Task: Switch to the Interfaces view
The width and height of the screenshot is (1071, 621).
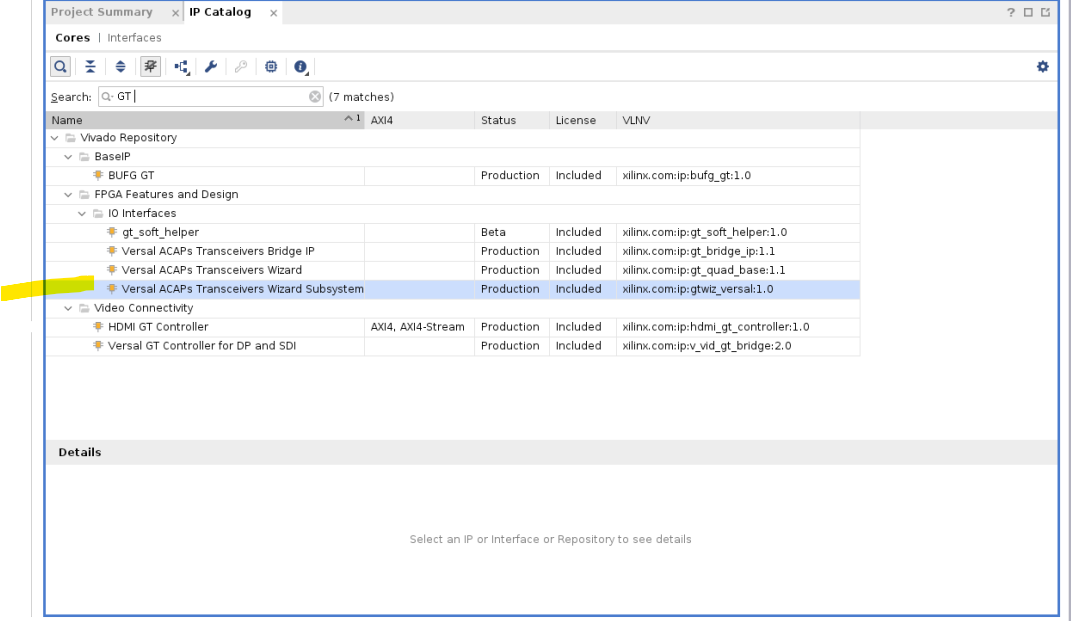Action: pyautogui.click(x=134, y=38)
